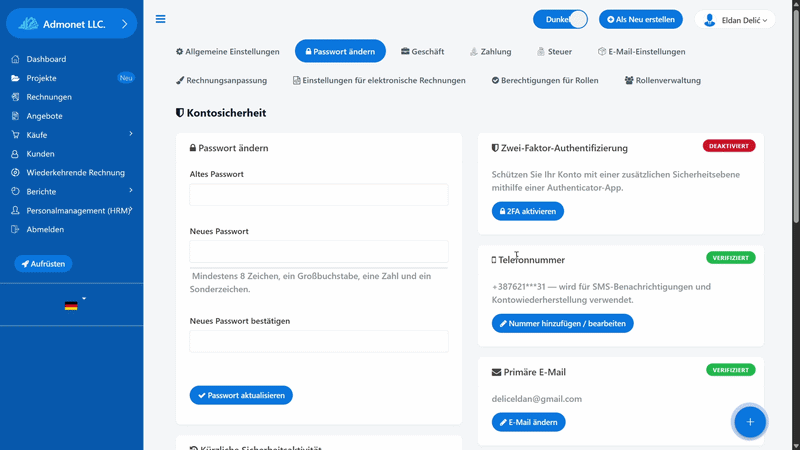Open the German flag language dropdown
800x450 pixels.
[x=74, y=305]
